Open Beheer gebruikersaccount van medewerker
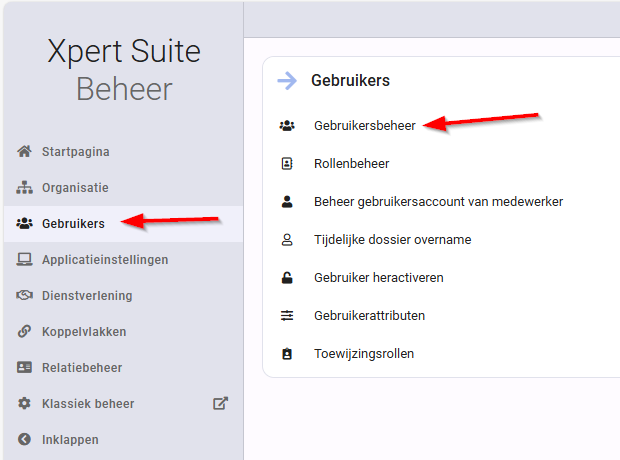 439,202
